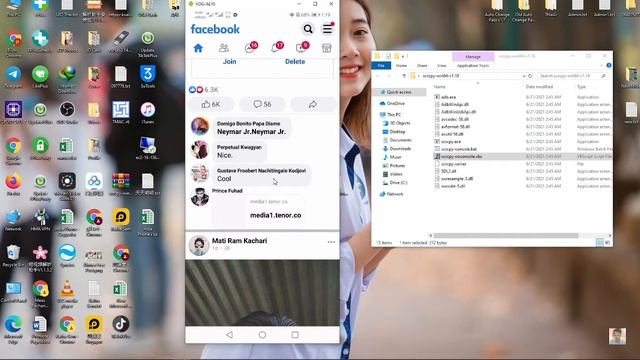
Task: Select Quick access in Explorer navigation pane
Action: (x=399, y=92)
